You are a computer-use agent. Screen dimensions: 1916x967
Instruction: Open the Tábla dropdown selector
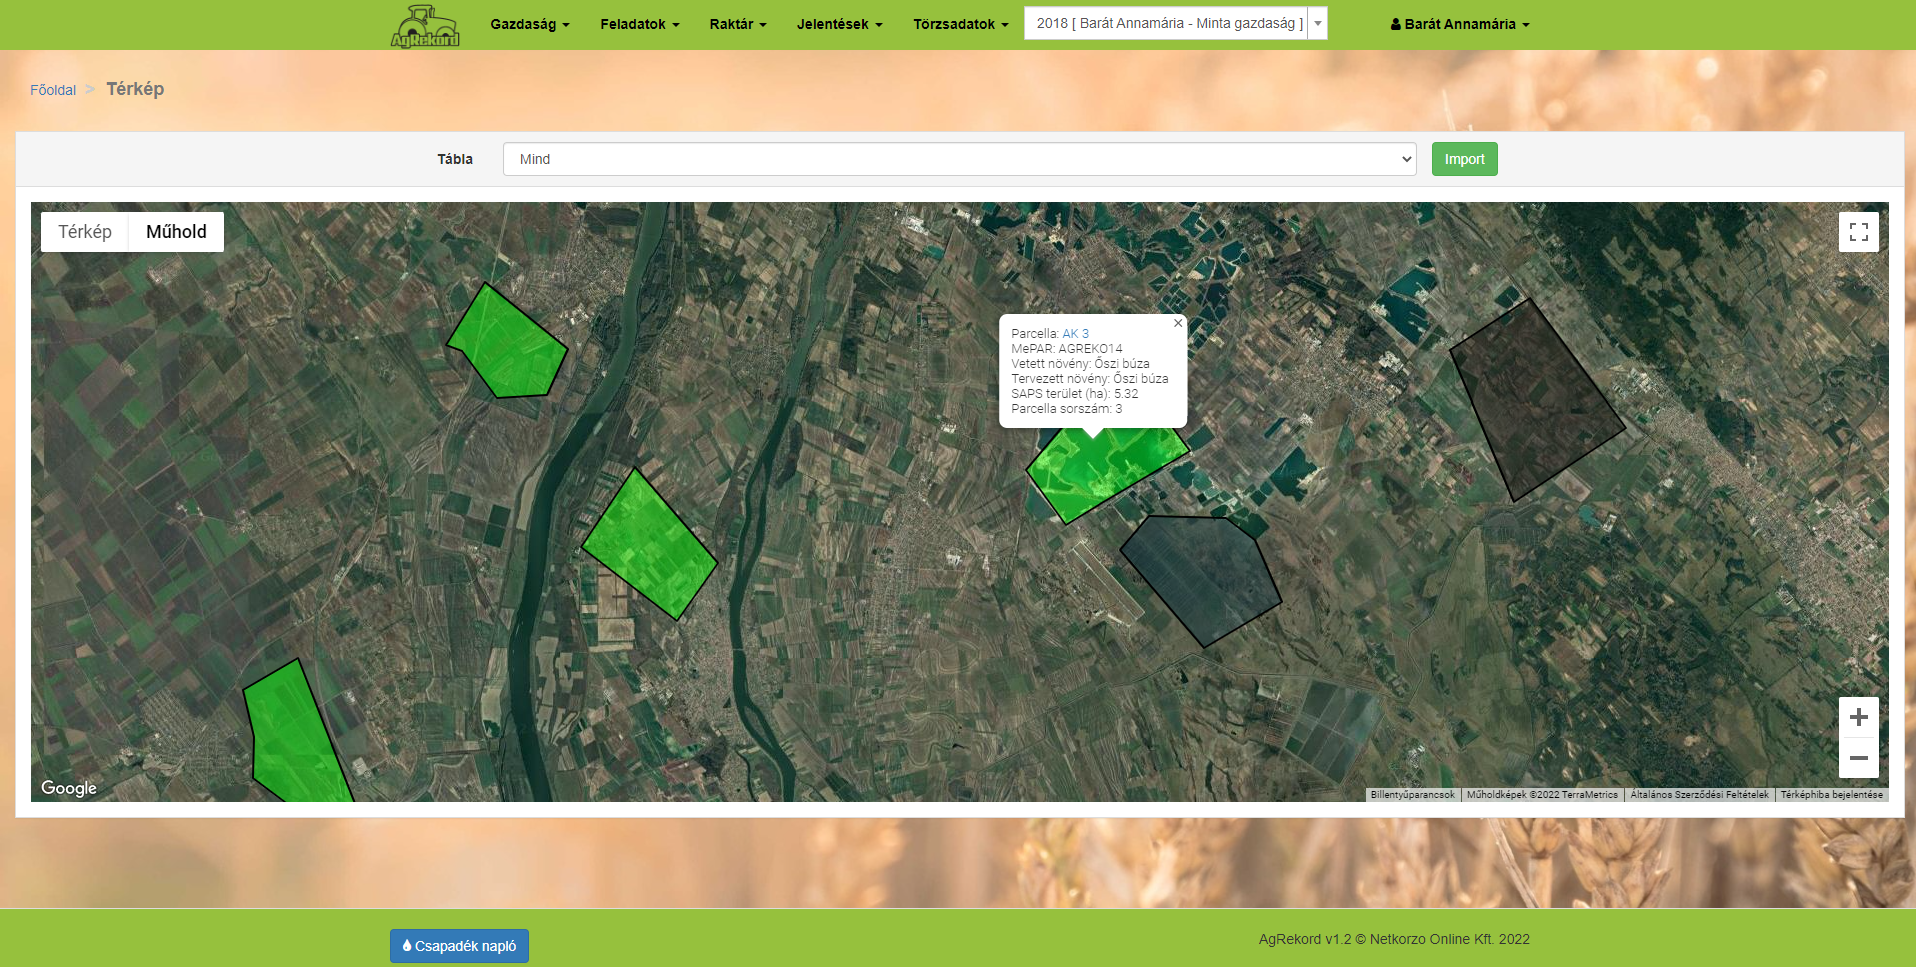959,159
